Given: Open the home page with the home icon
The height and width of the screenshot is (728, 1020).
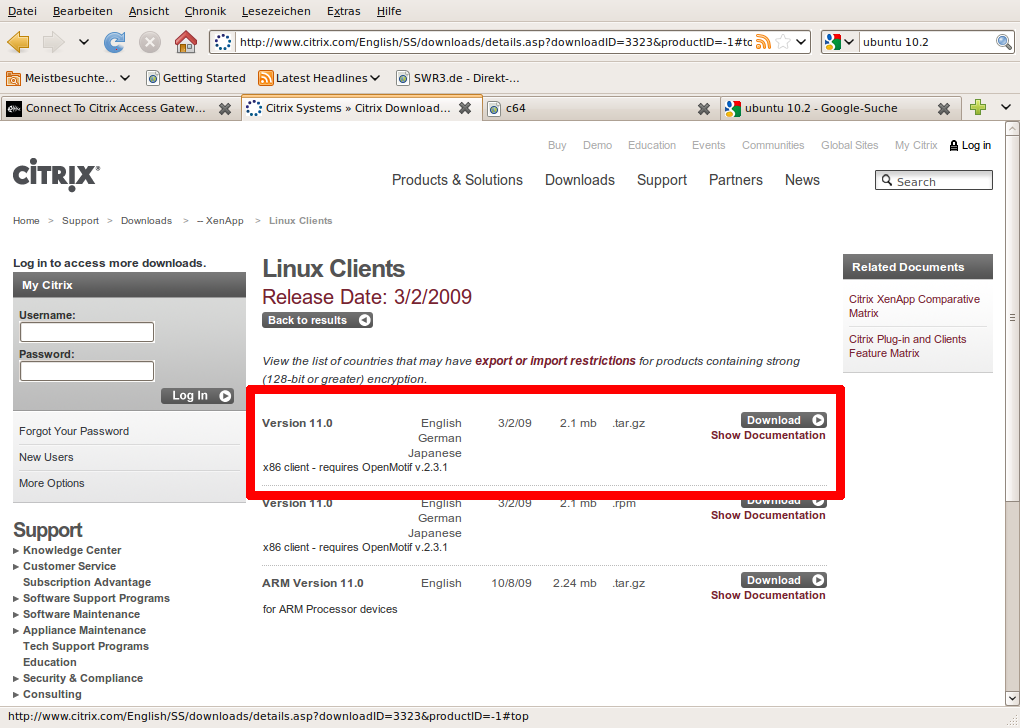Looking at the screenshot, I should tap(183, 42).
